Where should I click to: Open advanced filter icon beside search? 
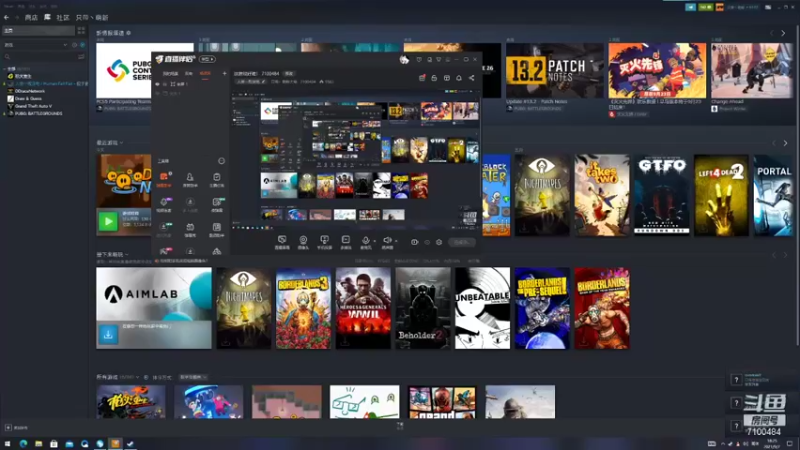tap(81, 57)
